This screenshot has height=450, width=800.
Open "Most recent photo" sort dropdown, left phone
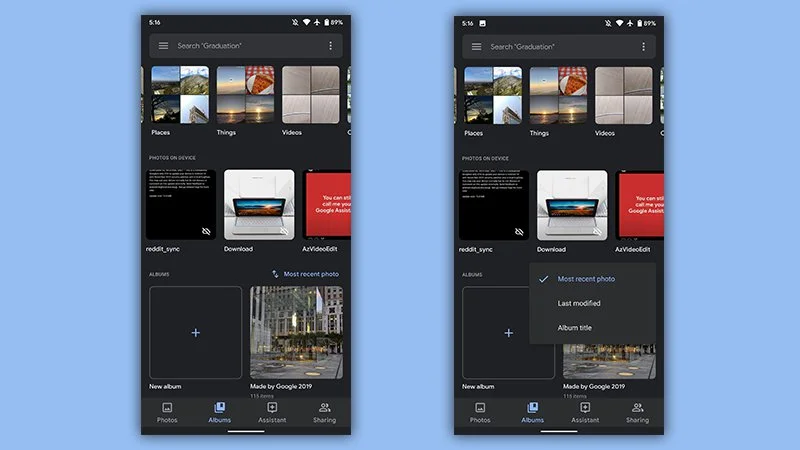(305, 274)
